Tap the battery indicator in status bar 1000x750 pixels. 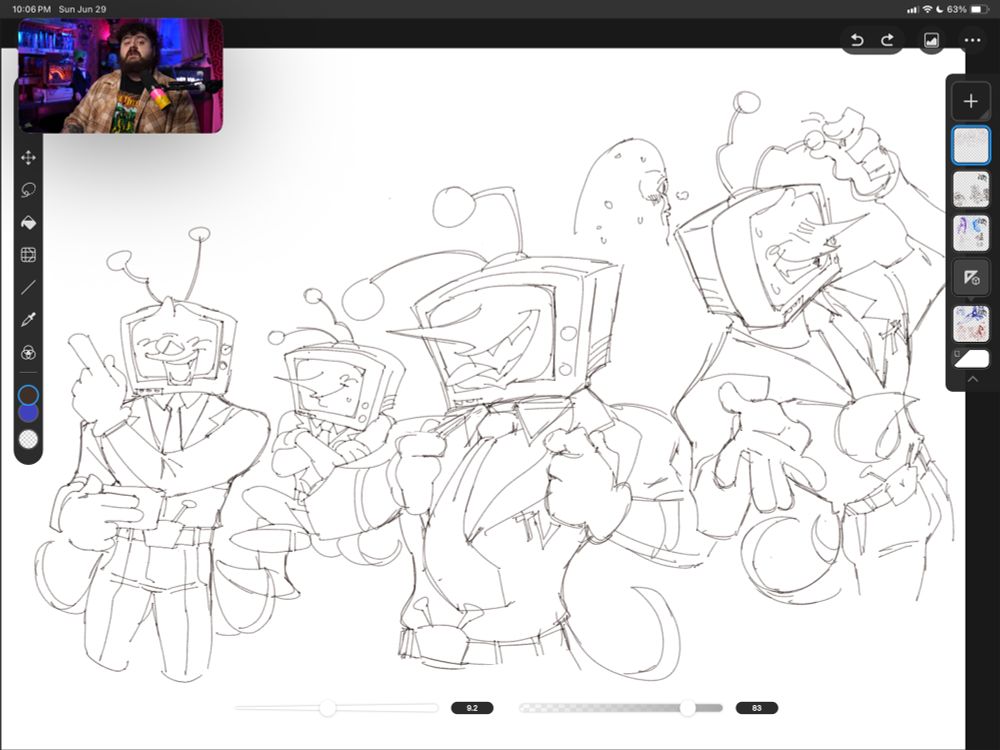977,10
